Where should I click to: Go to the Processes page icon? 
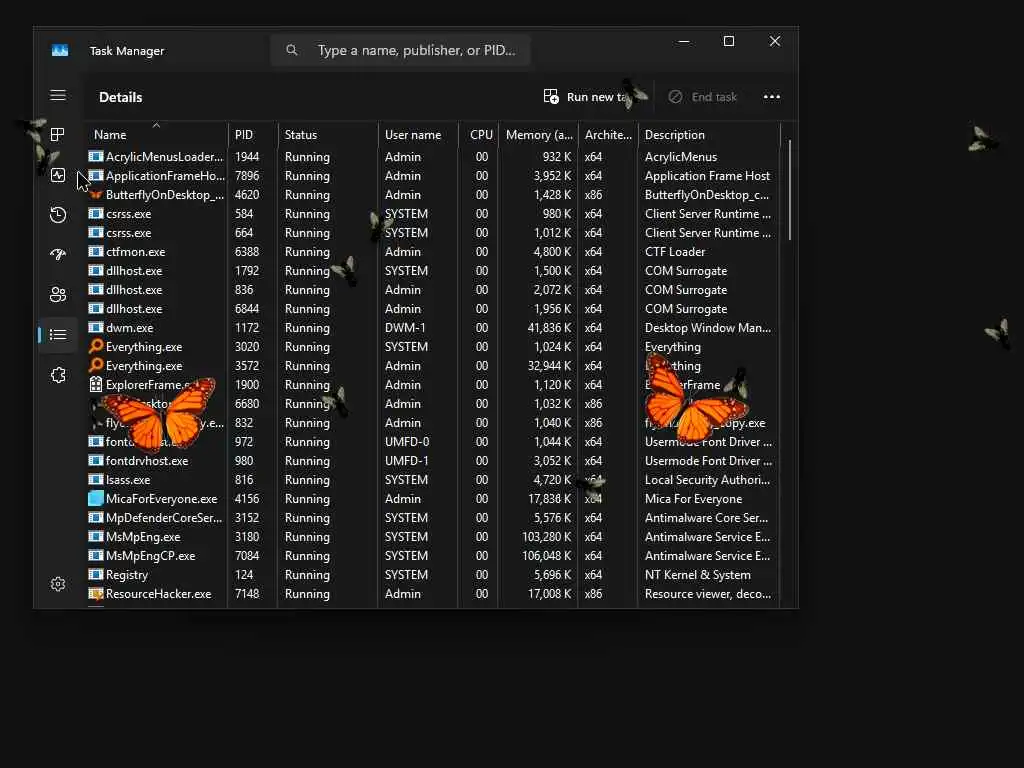[x=57, y=135]
